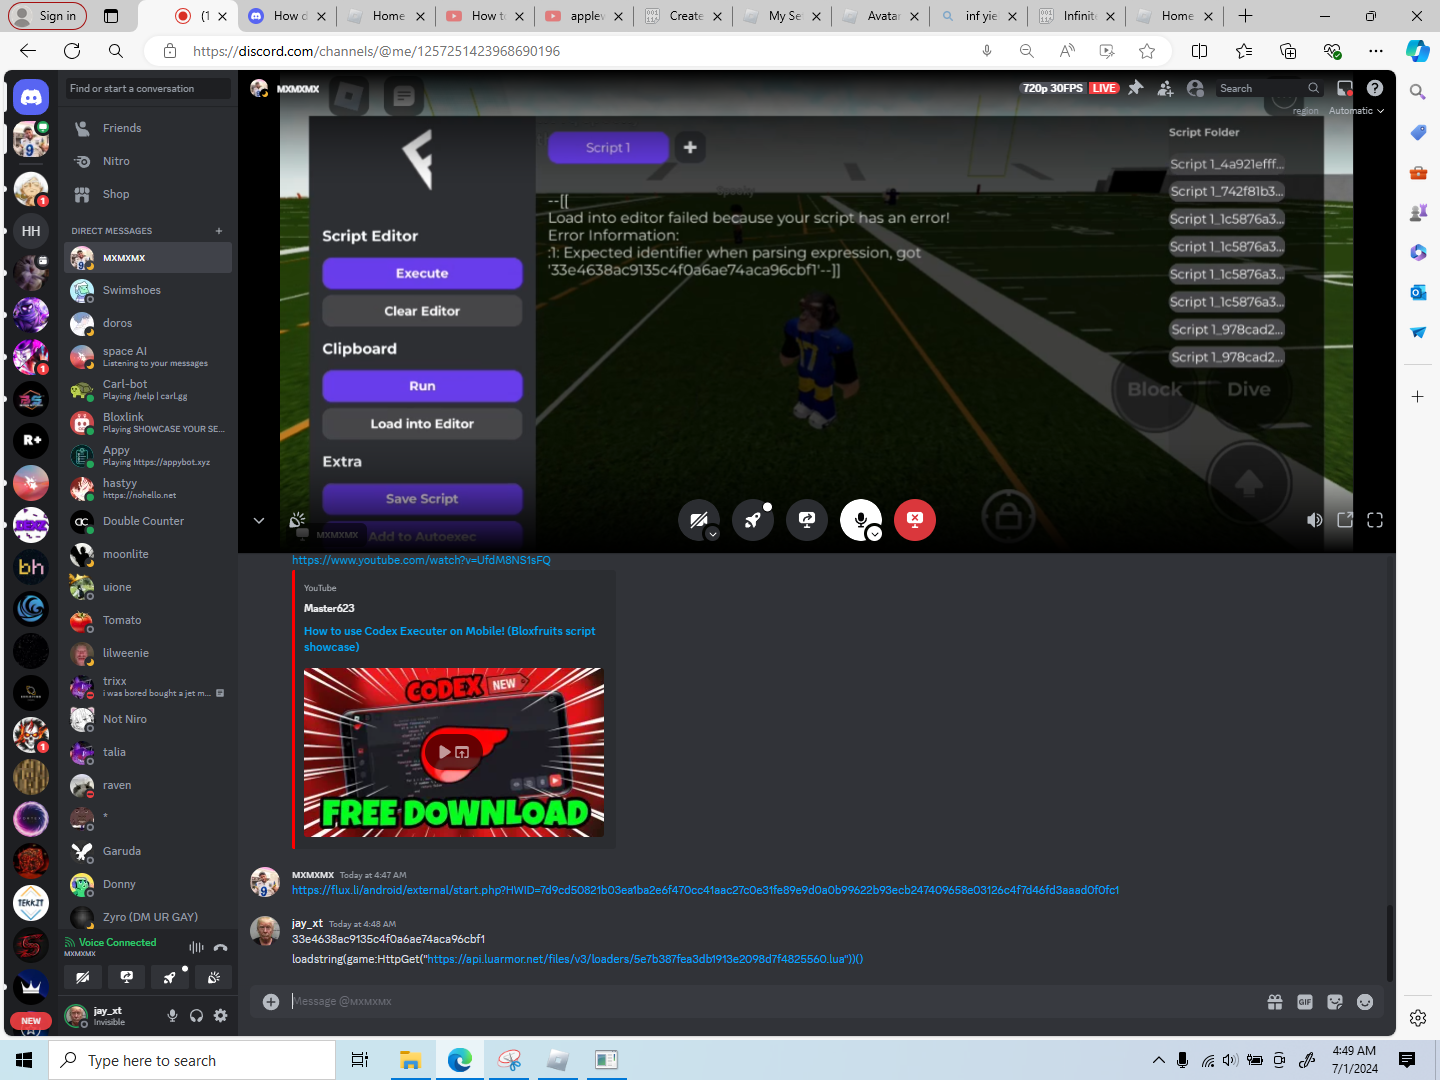The height and width of the screenshot is (1080, 1440).
Task: Open the region Automatic dropdown
Action: (x=1357, y=111)
